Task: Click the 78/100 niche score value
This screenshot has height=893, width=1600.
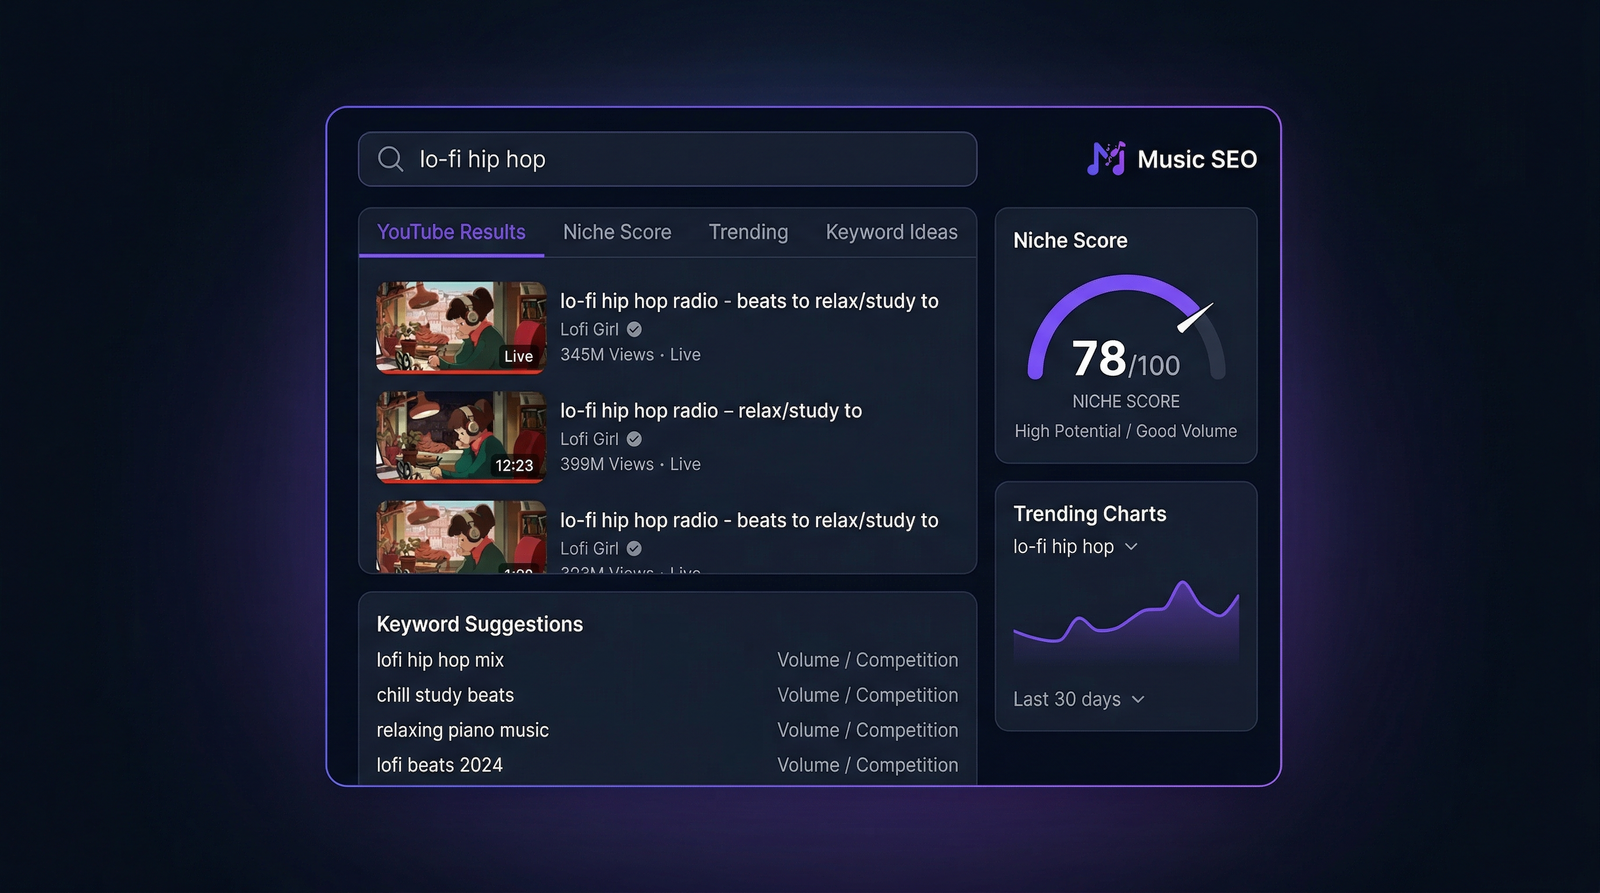Action: (x=1126, y=359)
